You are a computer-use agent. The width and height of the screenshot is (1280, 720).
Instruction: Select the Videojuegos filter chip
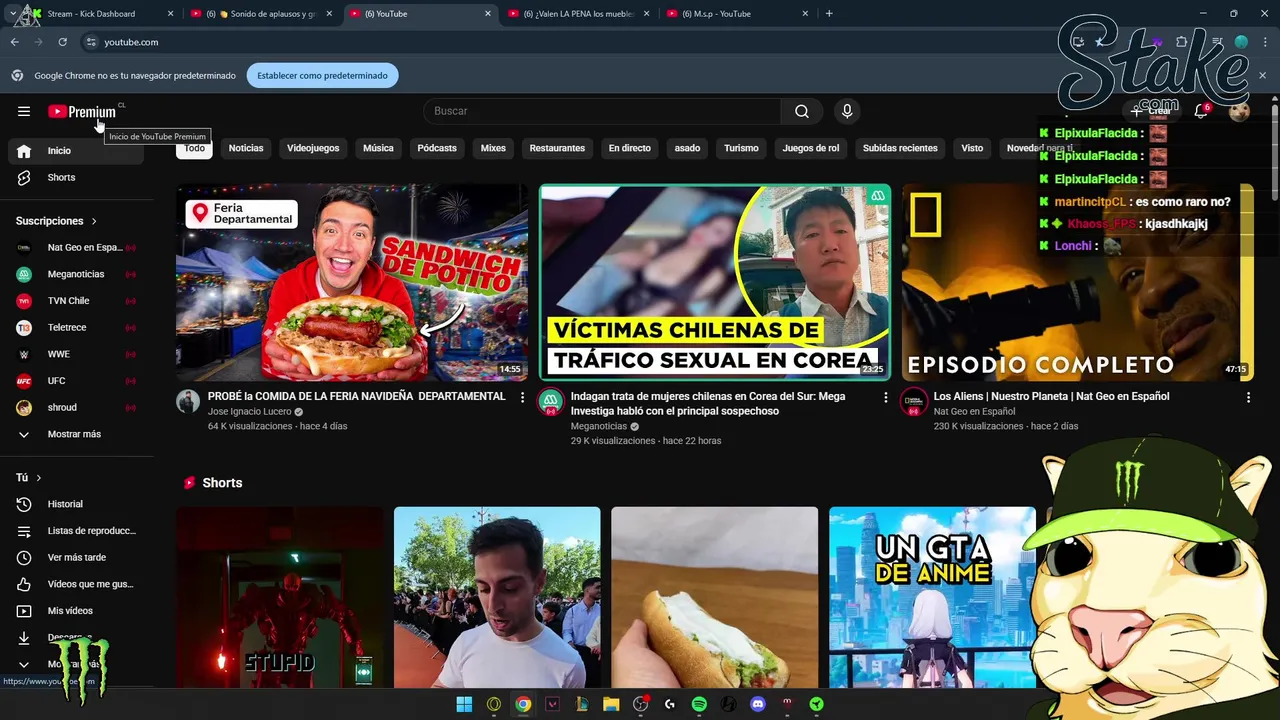pos(313,148)
